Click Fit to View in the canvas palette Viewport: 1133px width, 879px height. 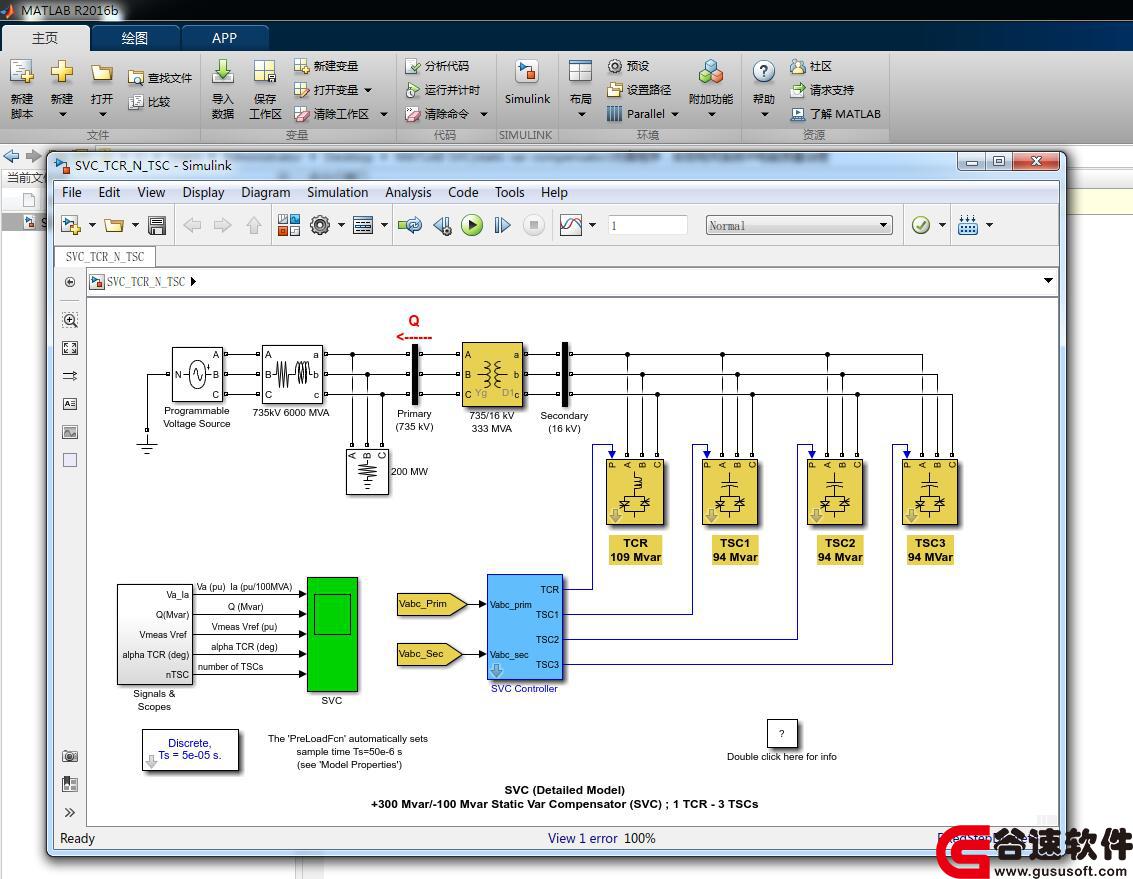(70, 348)
